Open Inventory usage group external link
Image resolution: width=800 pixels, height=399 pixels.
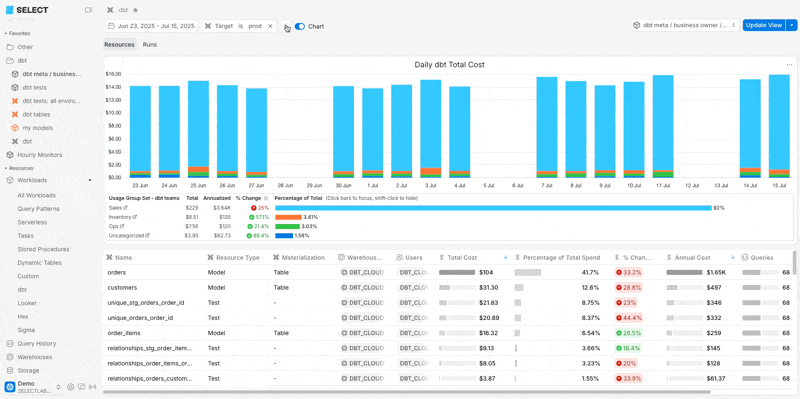135,217
